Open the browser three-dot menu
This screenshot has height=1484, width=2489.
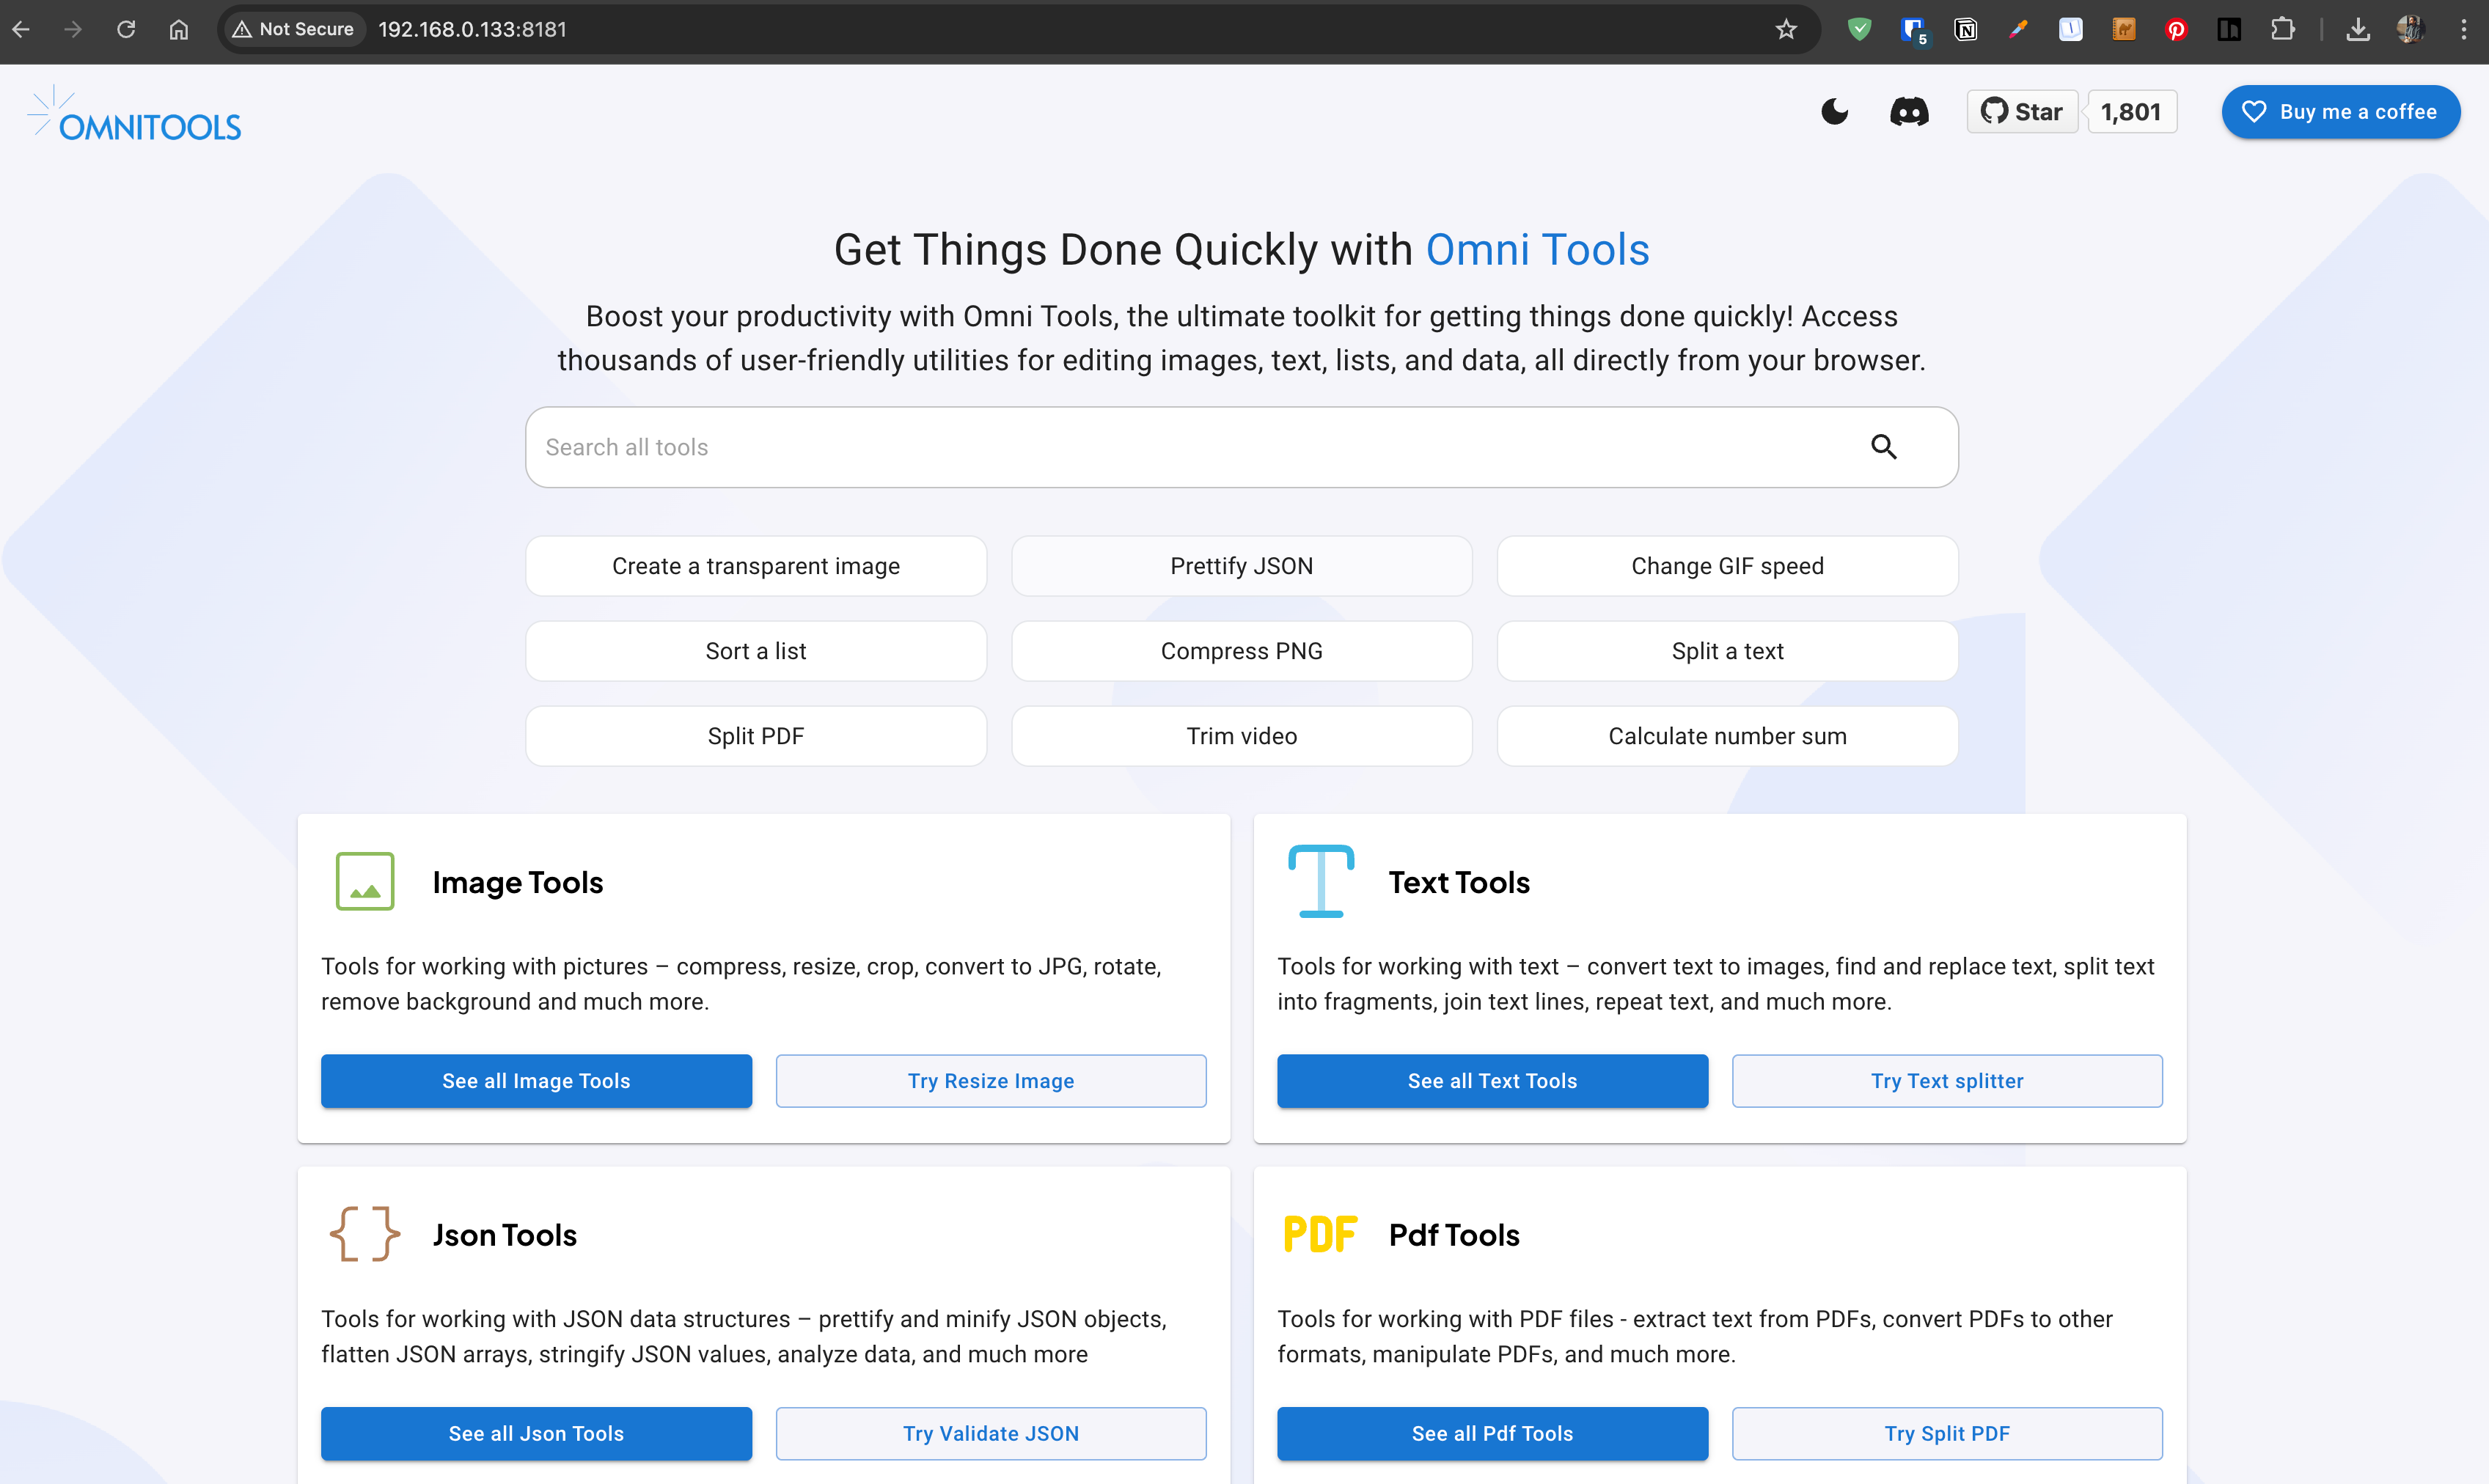[x=2463, y=29]
